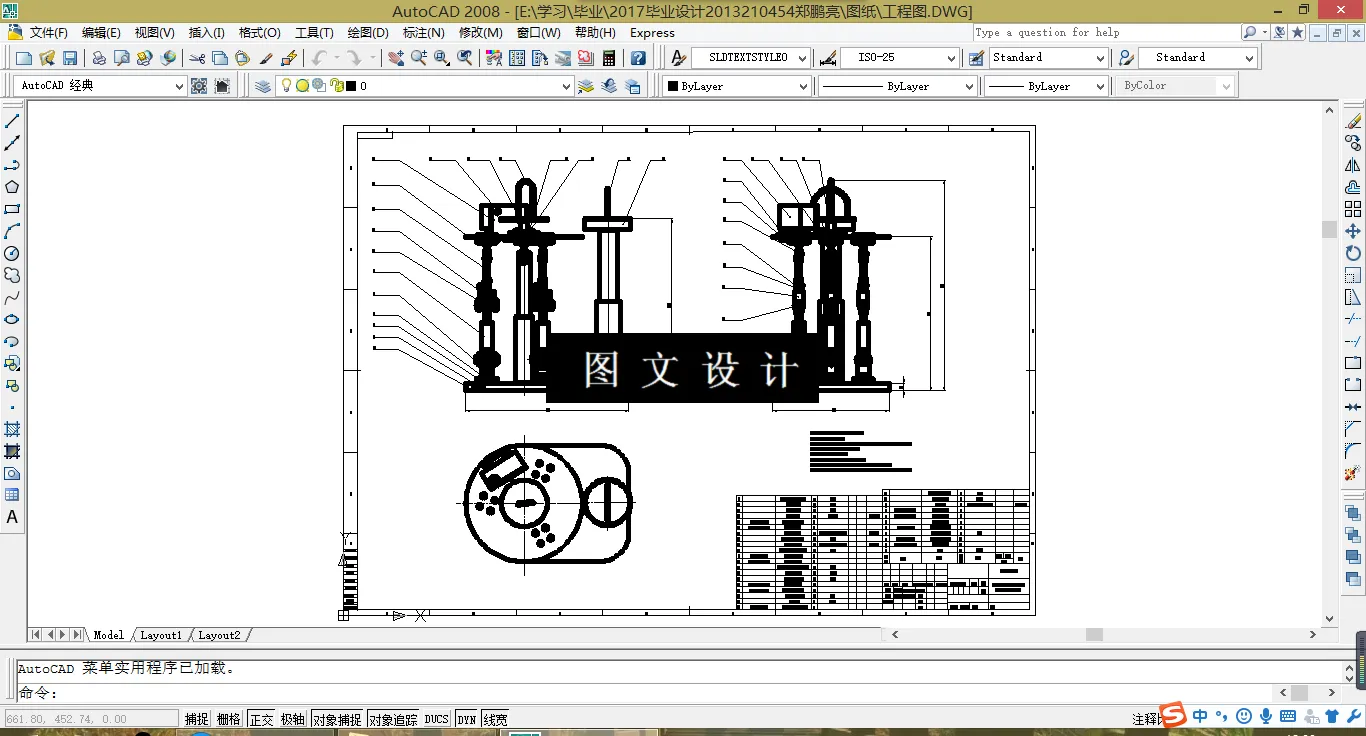This screenshot has height=736, width=1366.
Task: Switch to the Layout2 tab
Action: [219, 635]
